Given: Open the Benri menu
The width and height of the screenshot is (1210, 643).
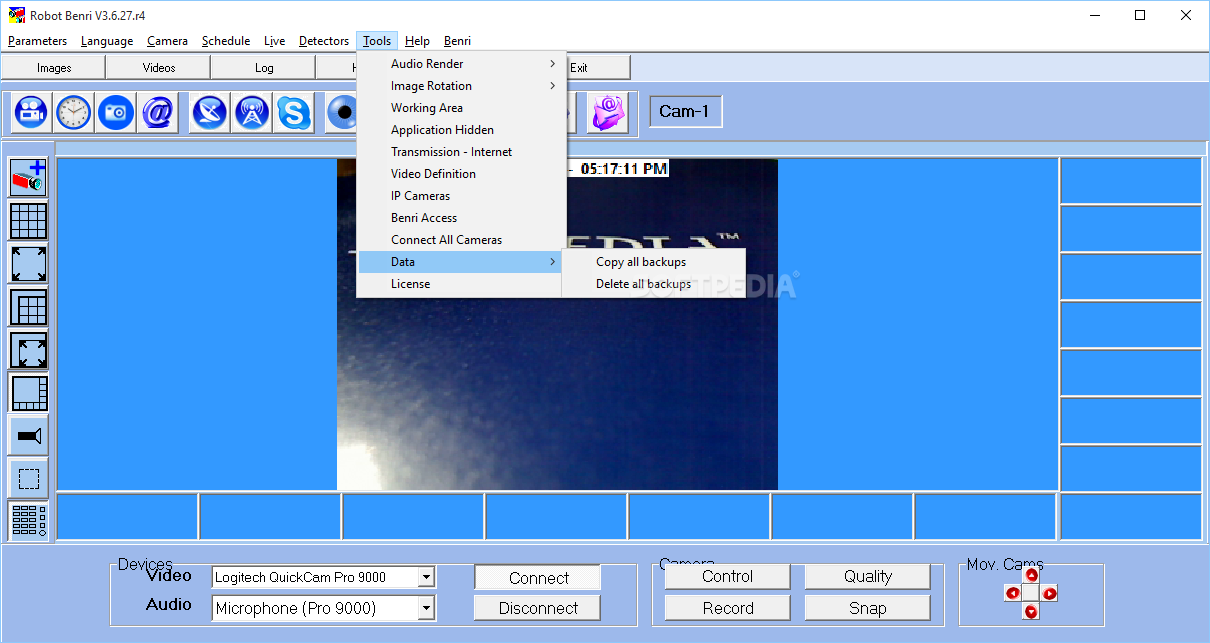Looking at the screenshot, I should coord(457,41).
